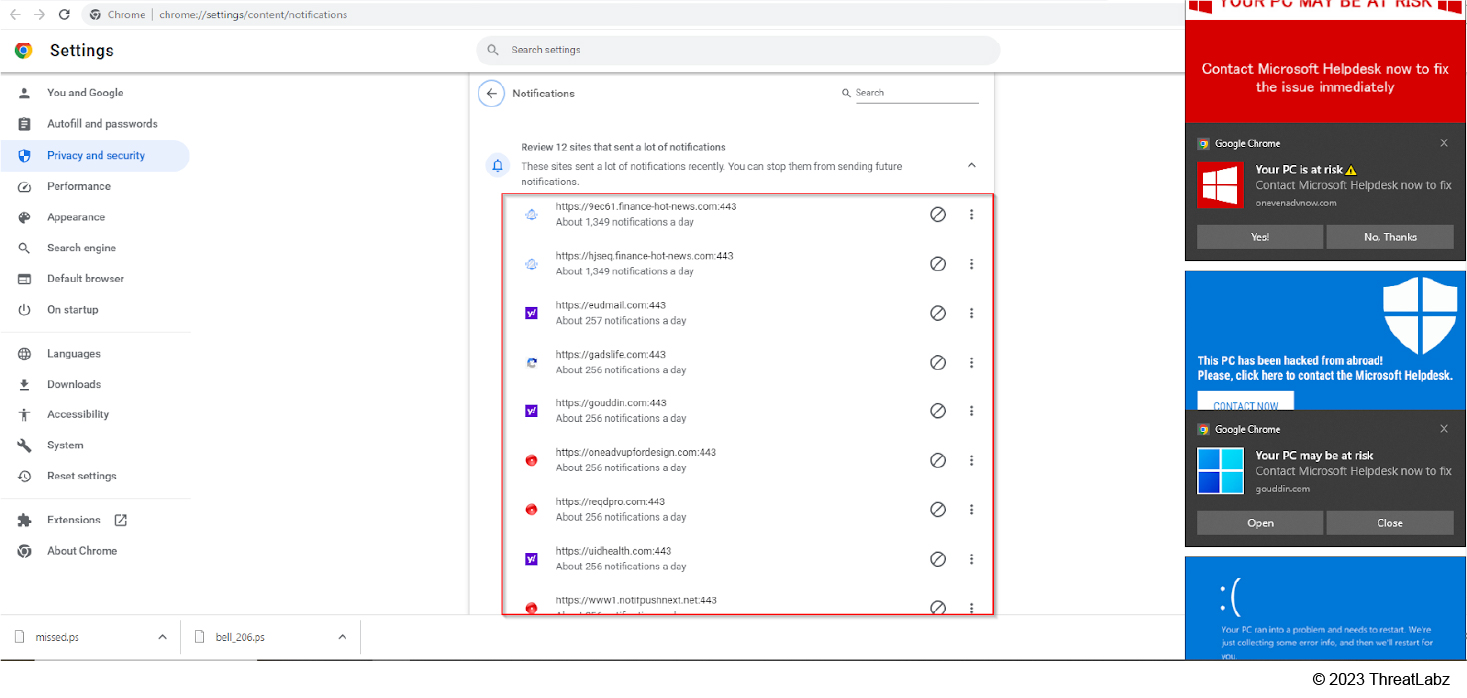Block notifications from uidhealth.com
This screenshot has height=698, width=1467.
938,559
